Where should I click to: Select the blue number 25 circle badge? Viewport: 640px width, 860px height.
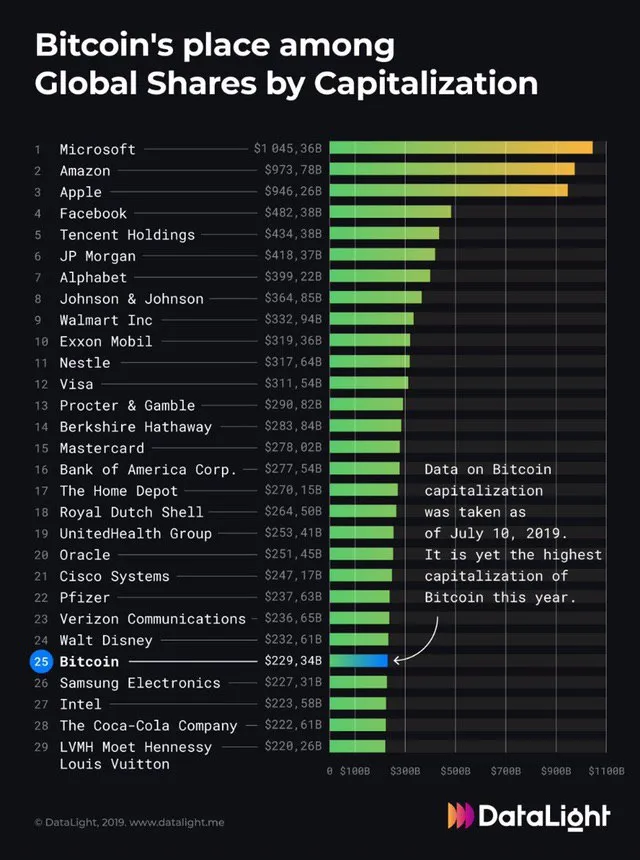(x=41, y=661)
